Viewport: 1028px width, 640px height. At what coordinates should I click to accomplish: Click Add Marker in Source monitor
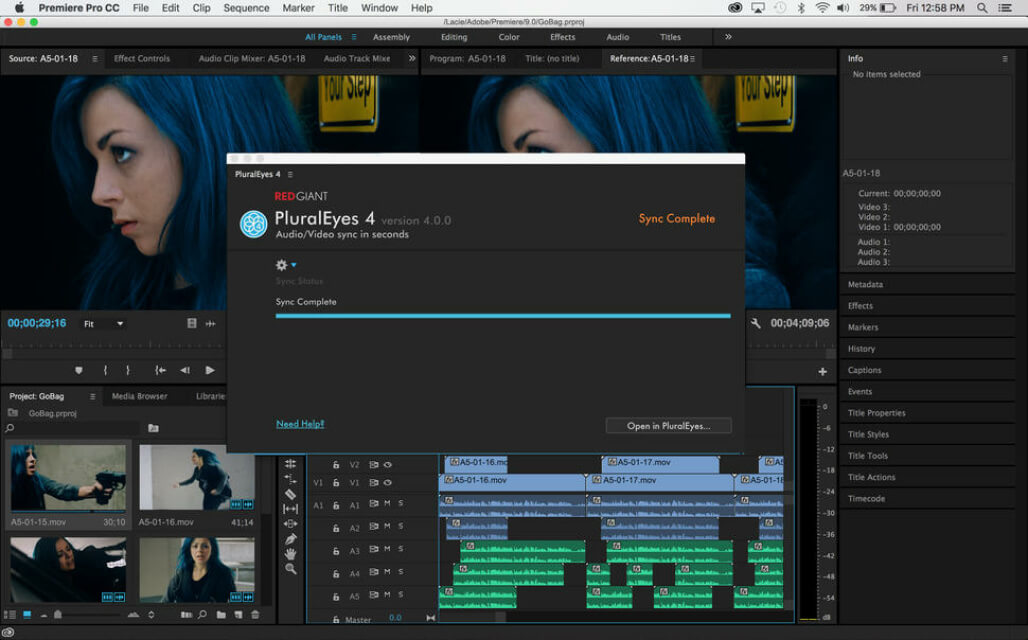coord(79,370)
